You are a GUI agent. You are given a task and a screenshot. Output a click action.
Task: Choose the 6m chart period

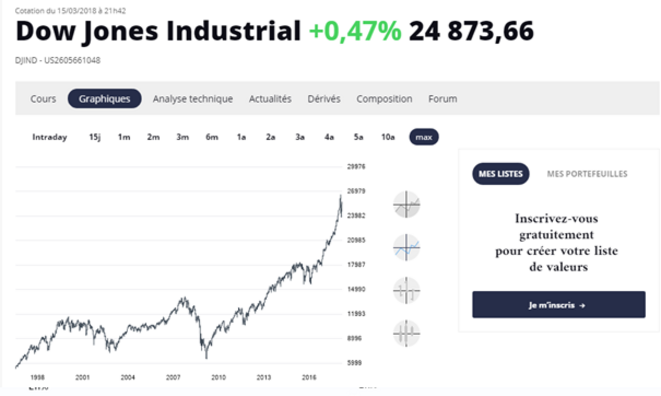point(212,137)
